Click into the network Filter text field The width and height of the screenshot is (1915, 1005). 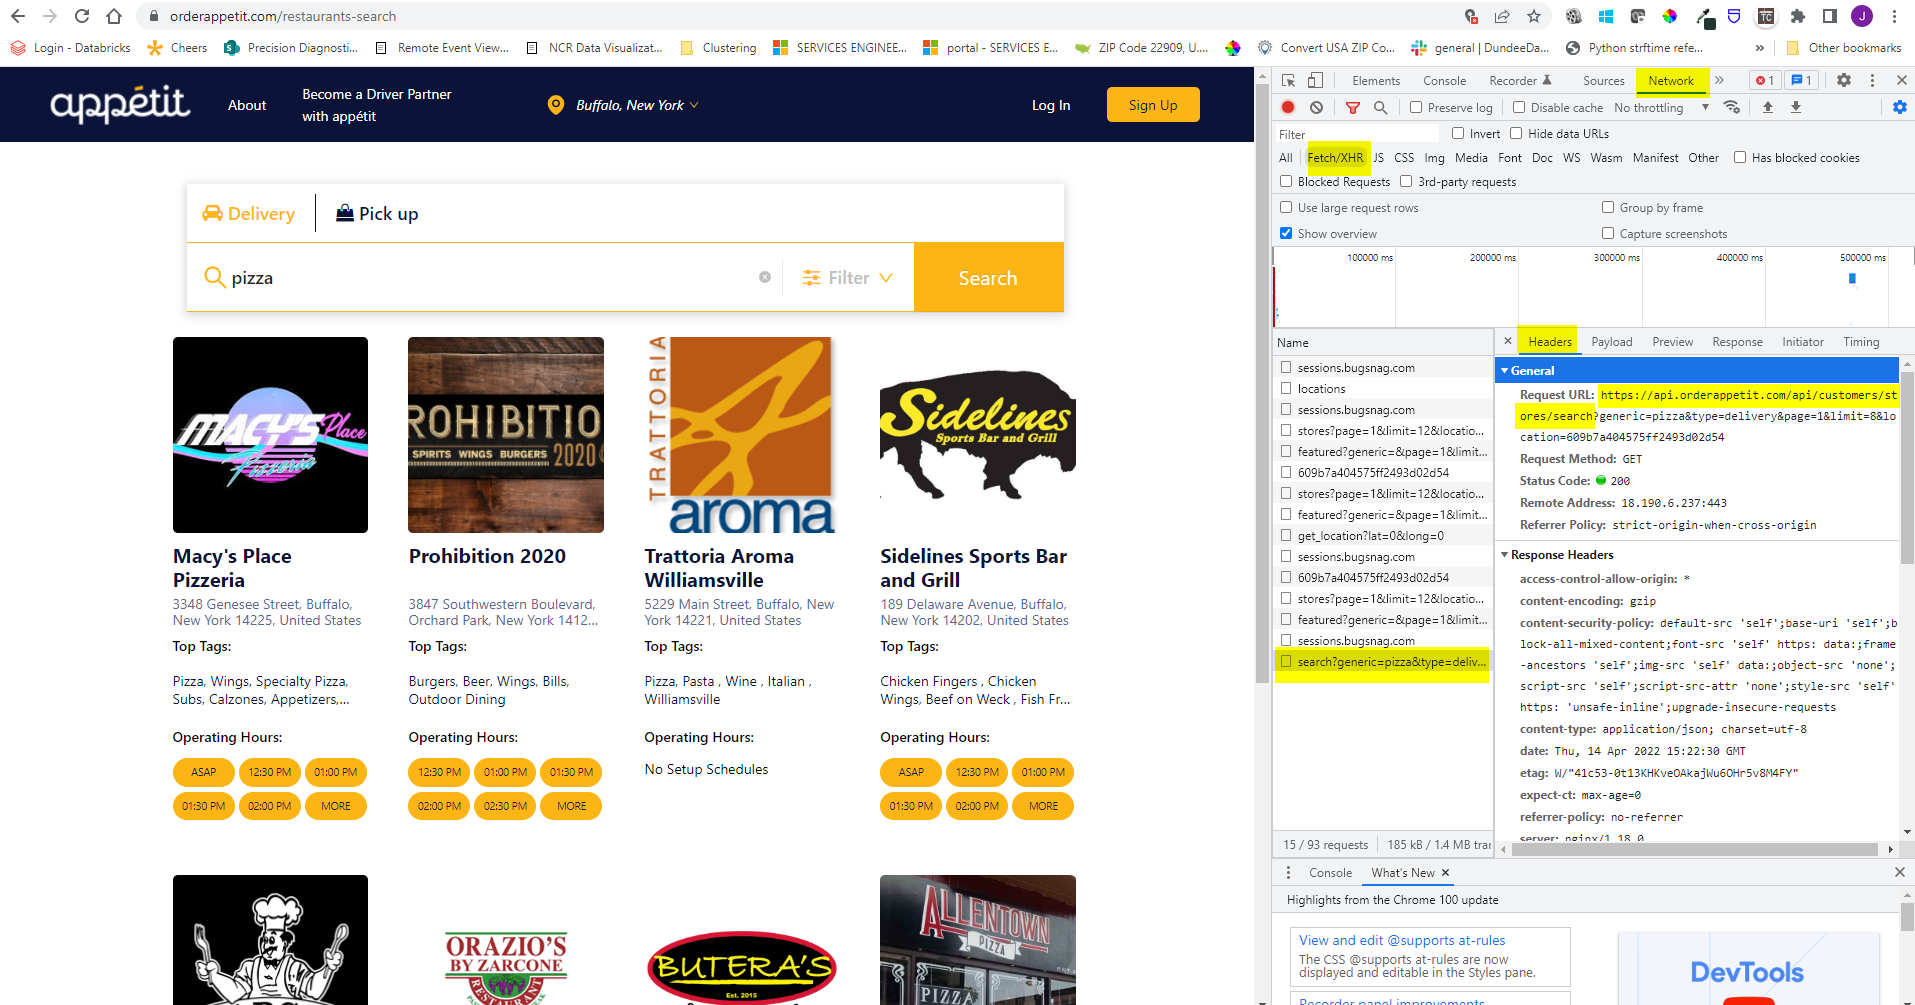click(x=1357, y=134)
